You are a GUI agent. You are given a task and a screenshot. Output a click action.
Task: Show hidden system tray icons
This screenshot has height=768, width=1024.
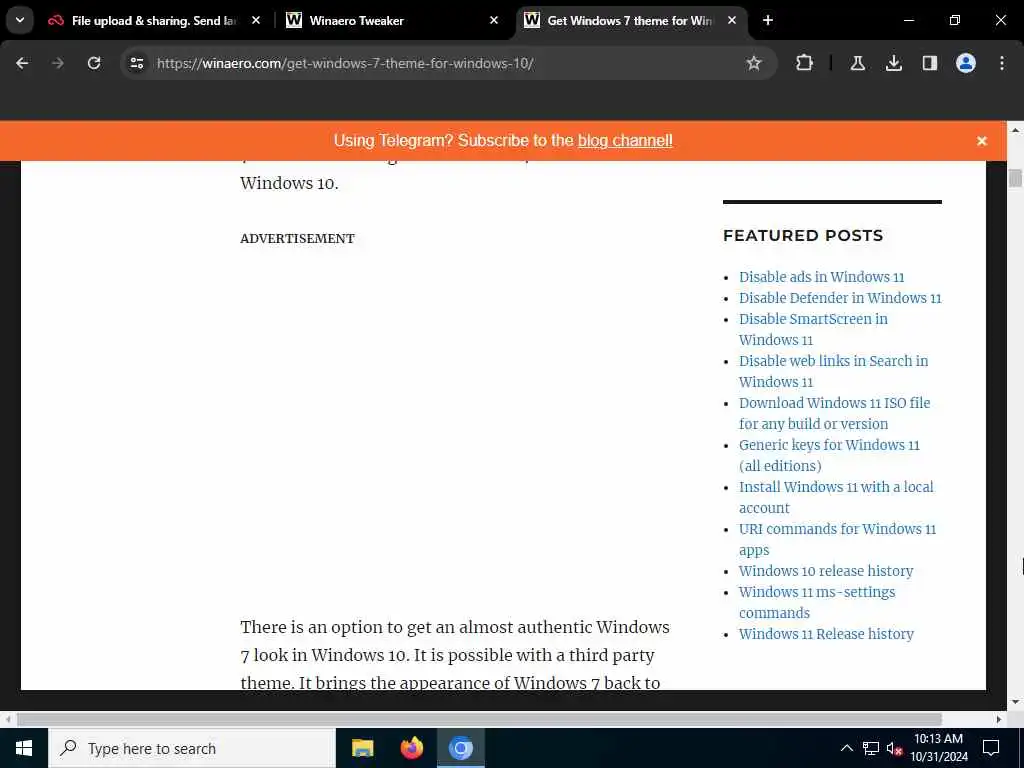[x=846, y=748]
